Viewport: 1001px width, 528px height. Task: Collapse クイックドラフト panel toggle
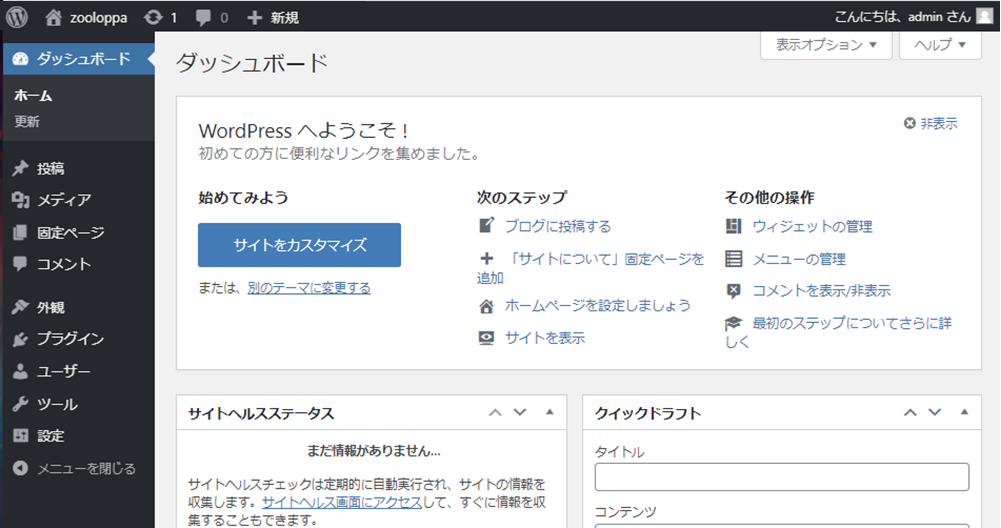tap(965, 412)
